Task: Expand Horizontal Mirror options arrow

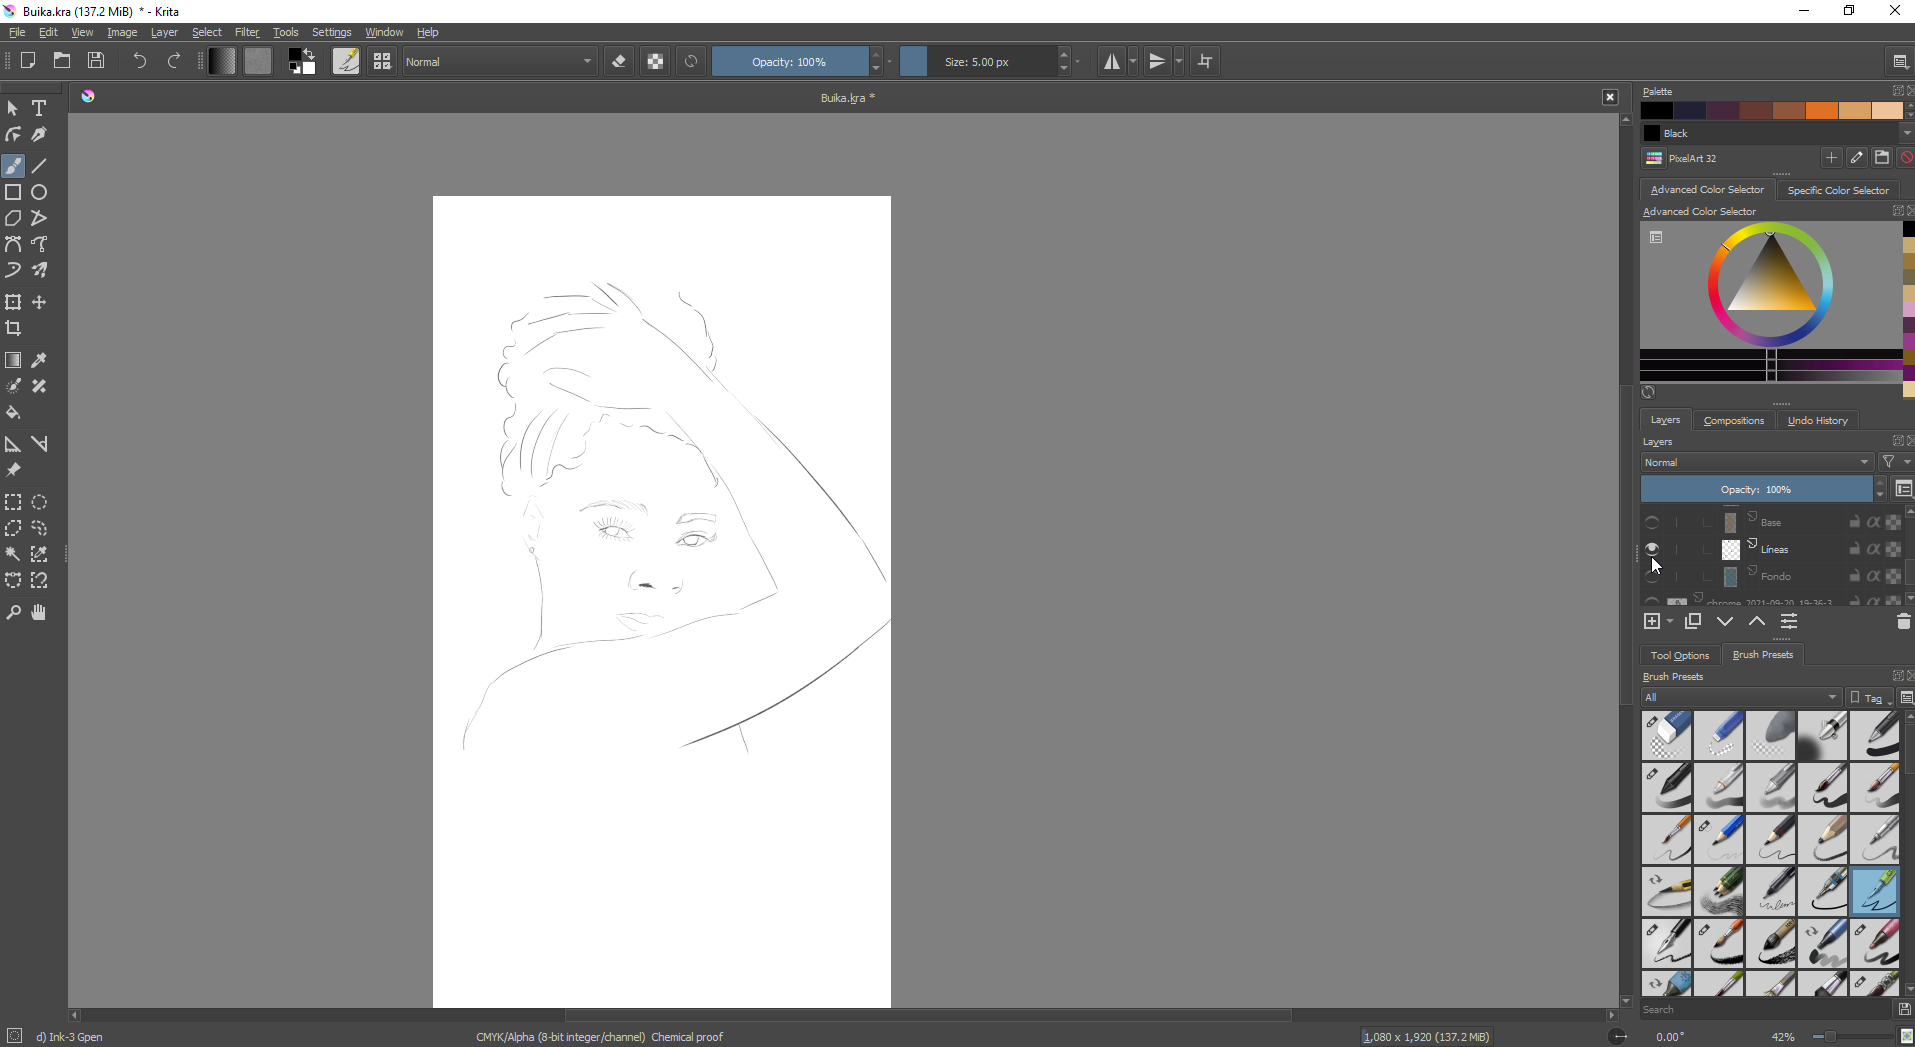Action: pos(1133,61)
